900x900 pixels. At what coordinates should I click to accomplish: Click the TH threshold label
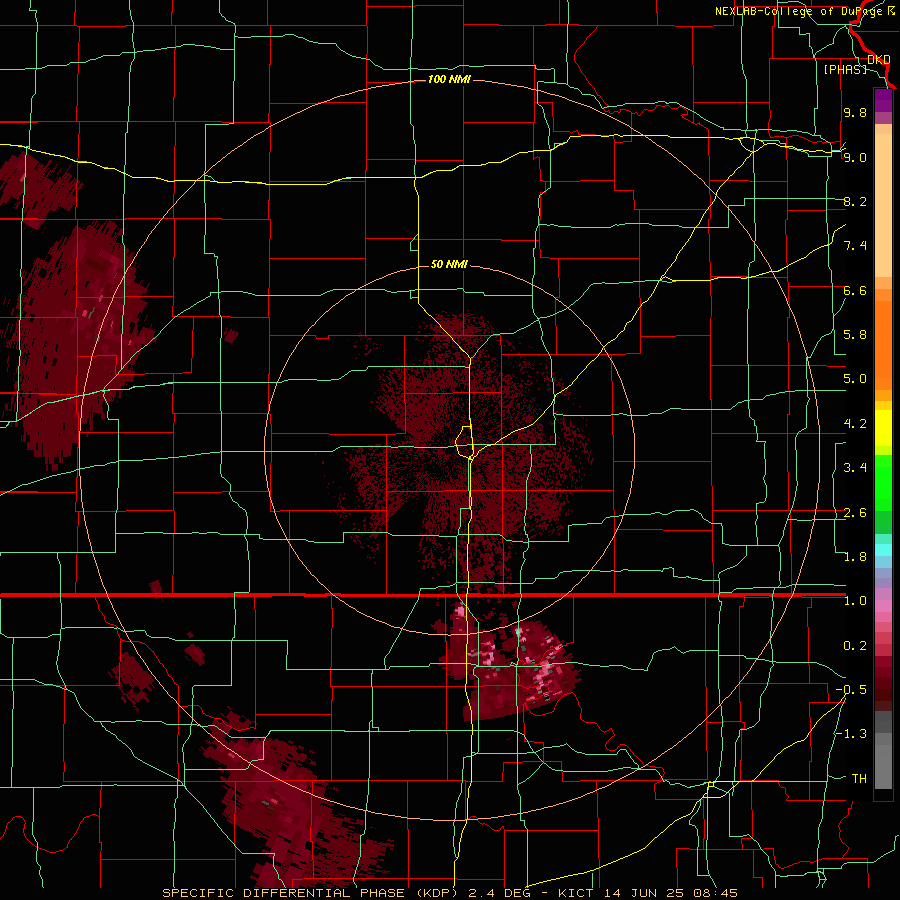859,778
